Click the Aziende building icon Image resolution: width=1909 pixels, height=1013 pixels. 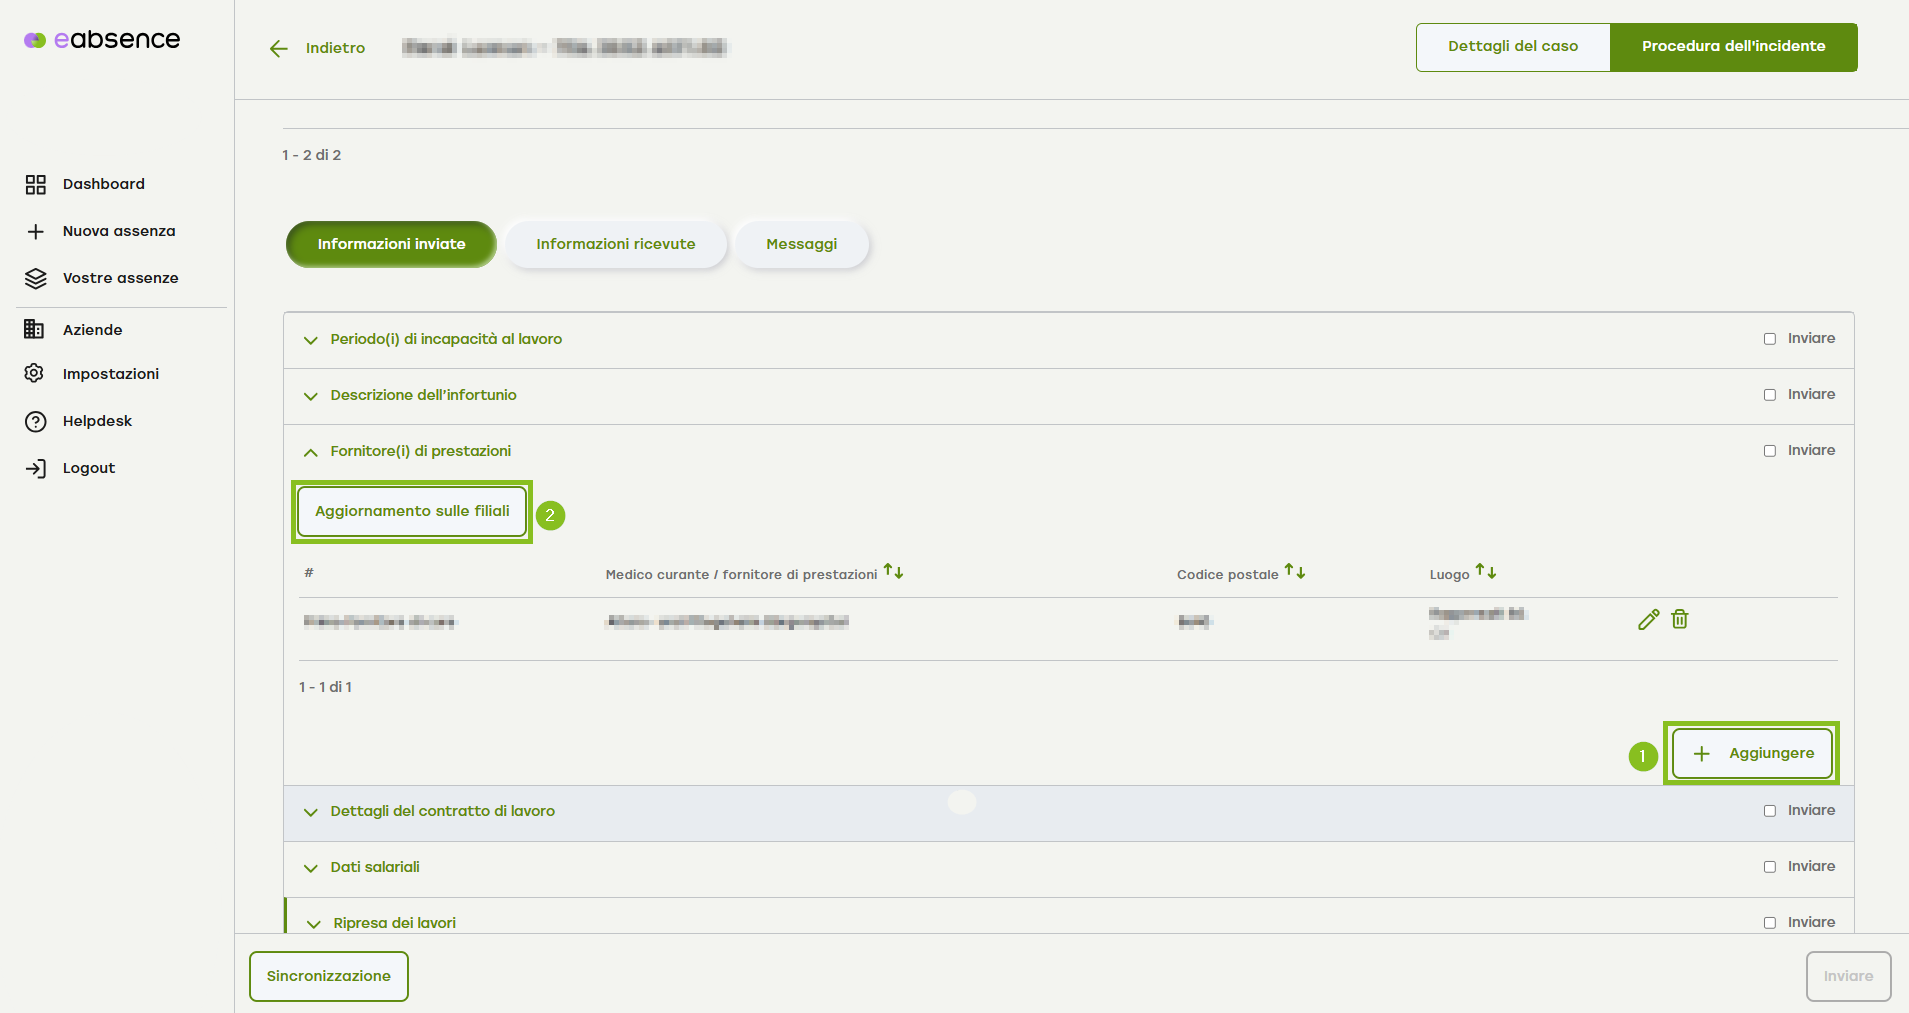35,330
